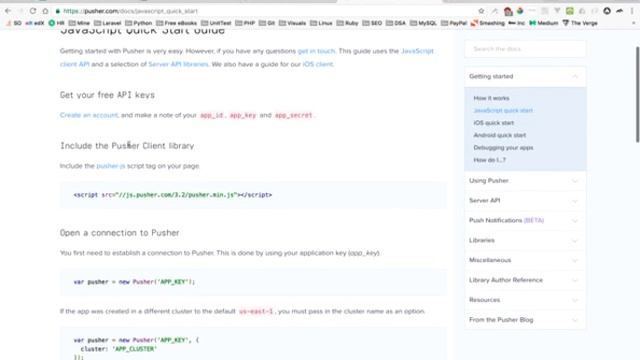Open the Chrome three-dot menu
640x360 pixels.
click(x=632, y=11)
